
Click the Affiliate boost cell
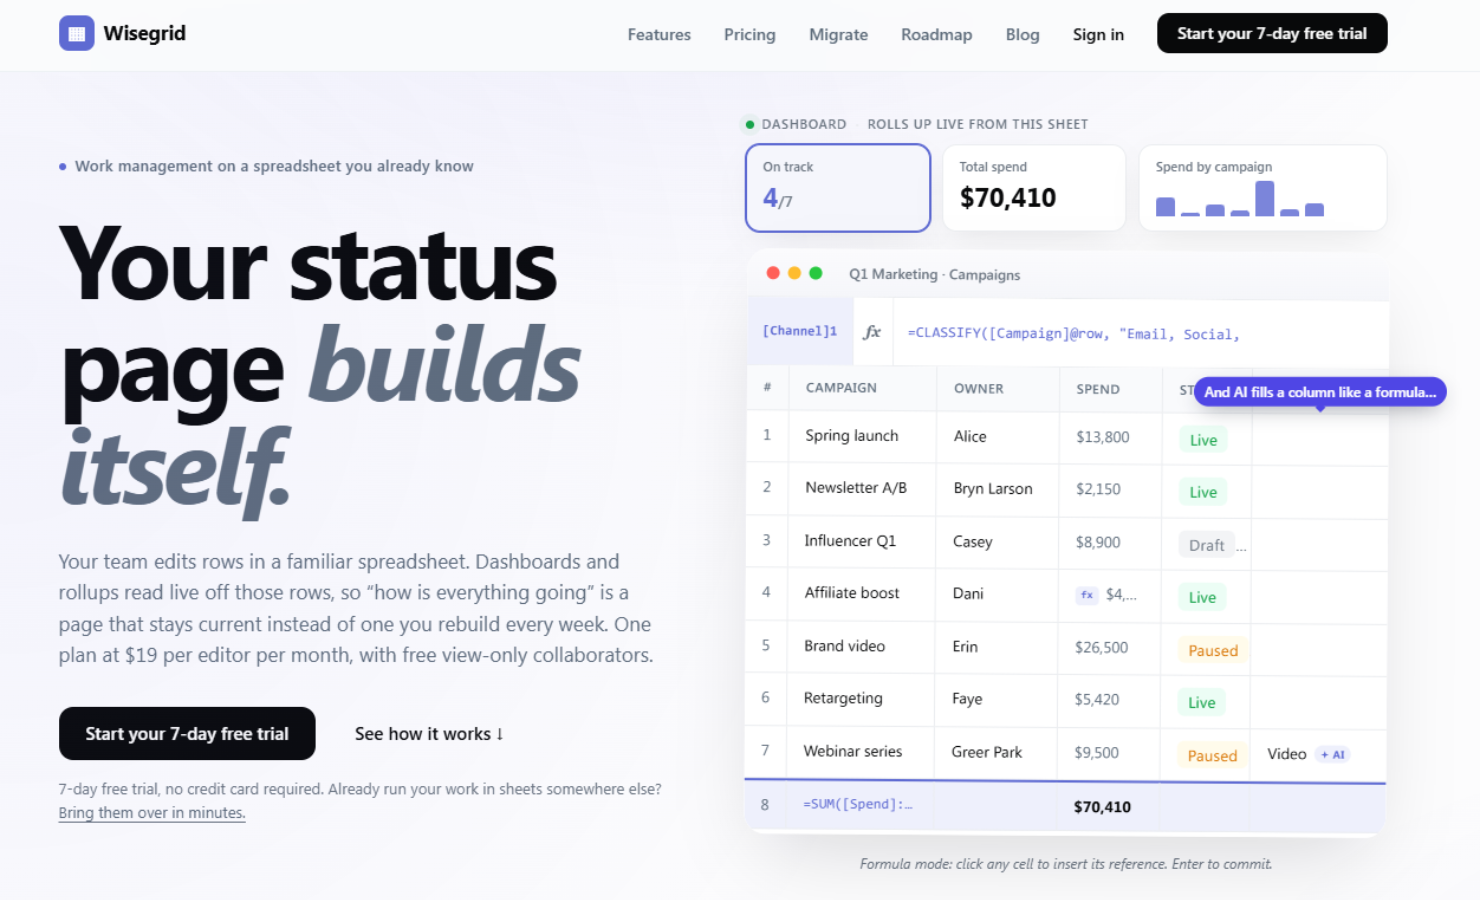click(x=862, y=594)
